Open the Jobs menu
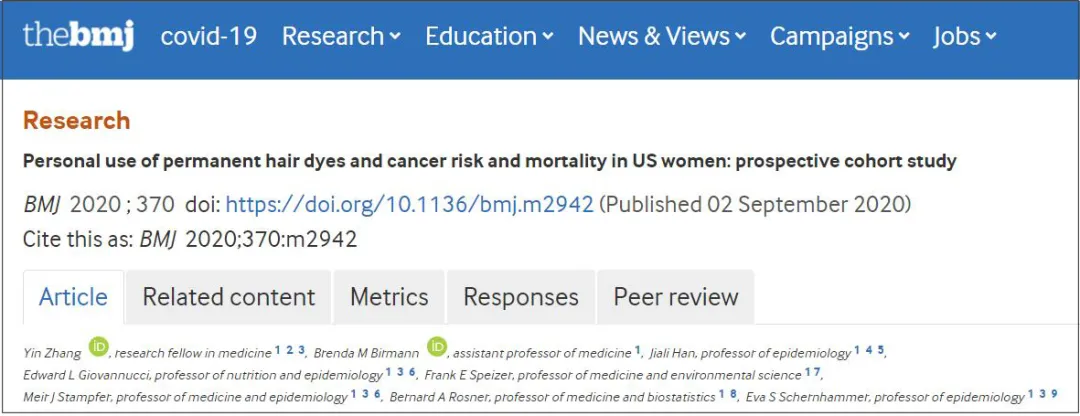Image resolution: width=1080 pixels, height=416 pixels. pos(964,36)
